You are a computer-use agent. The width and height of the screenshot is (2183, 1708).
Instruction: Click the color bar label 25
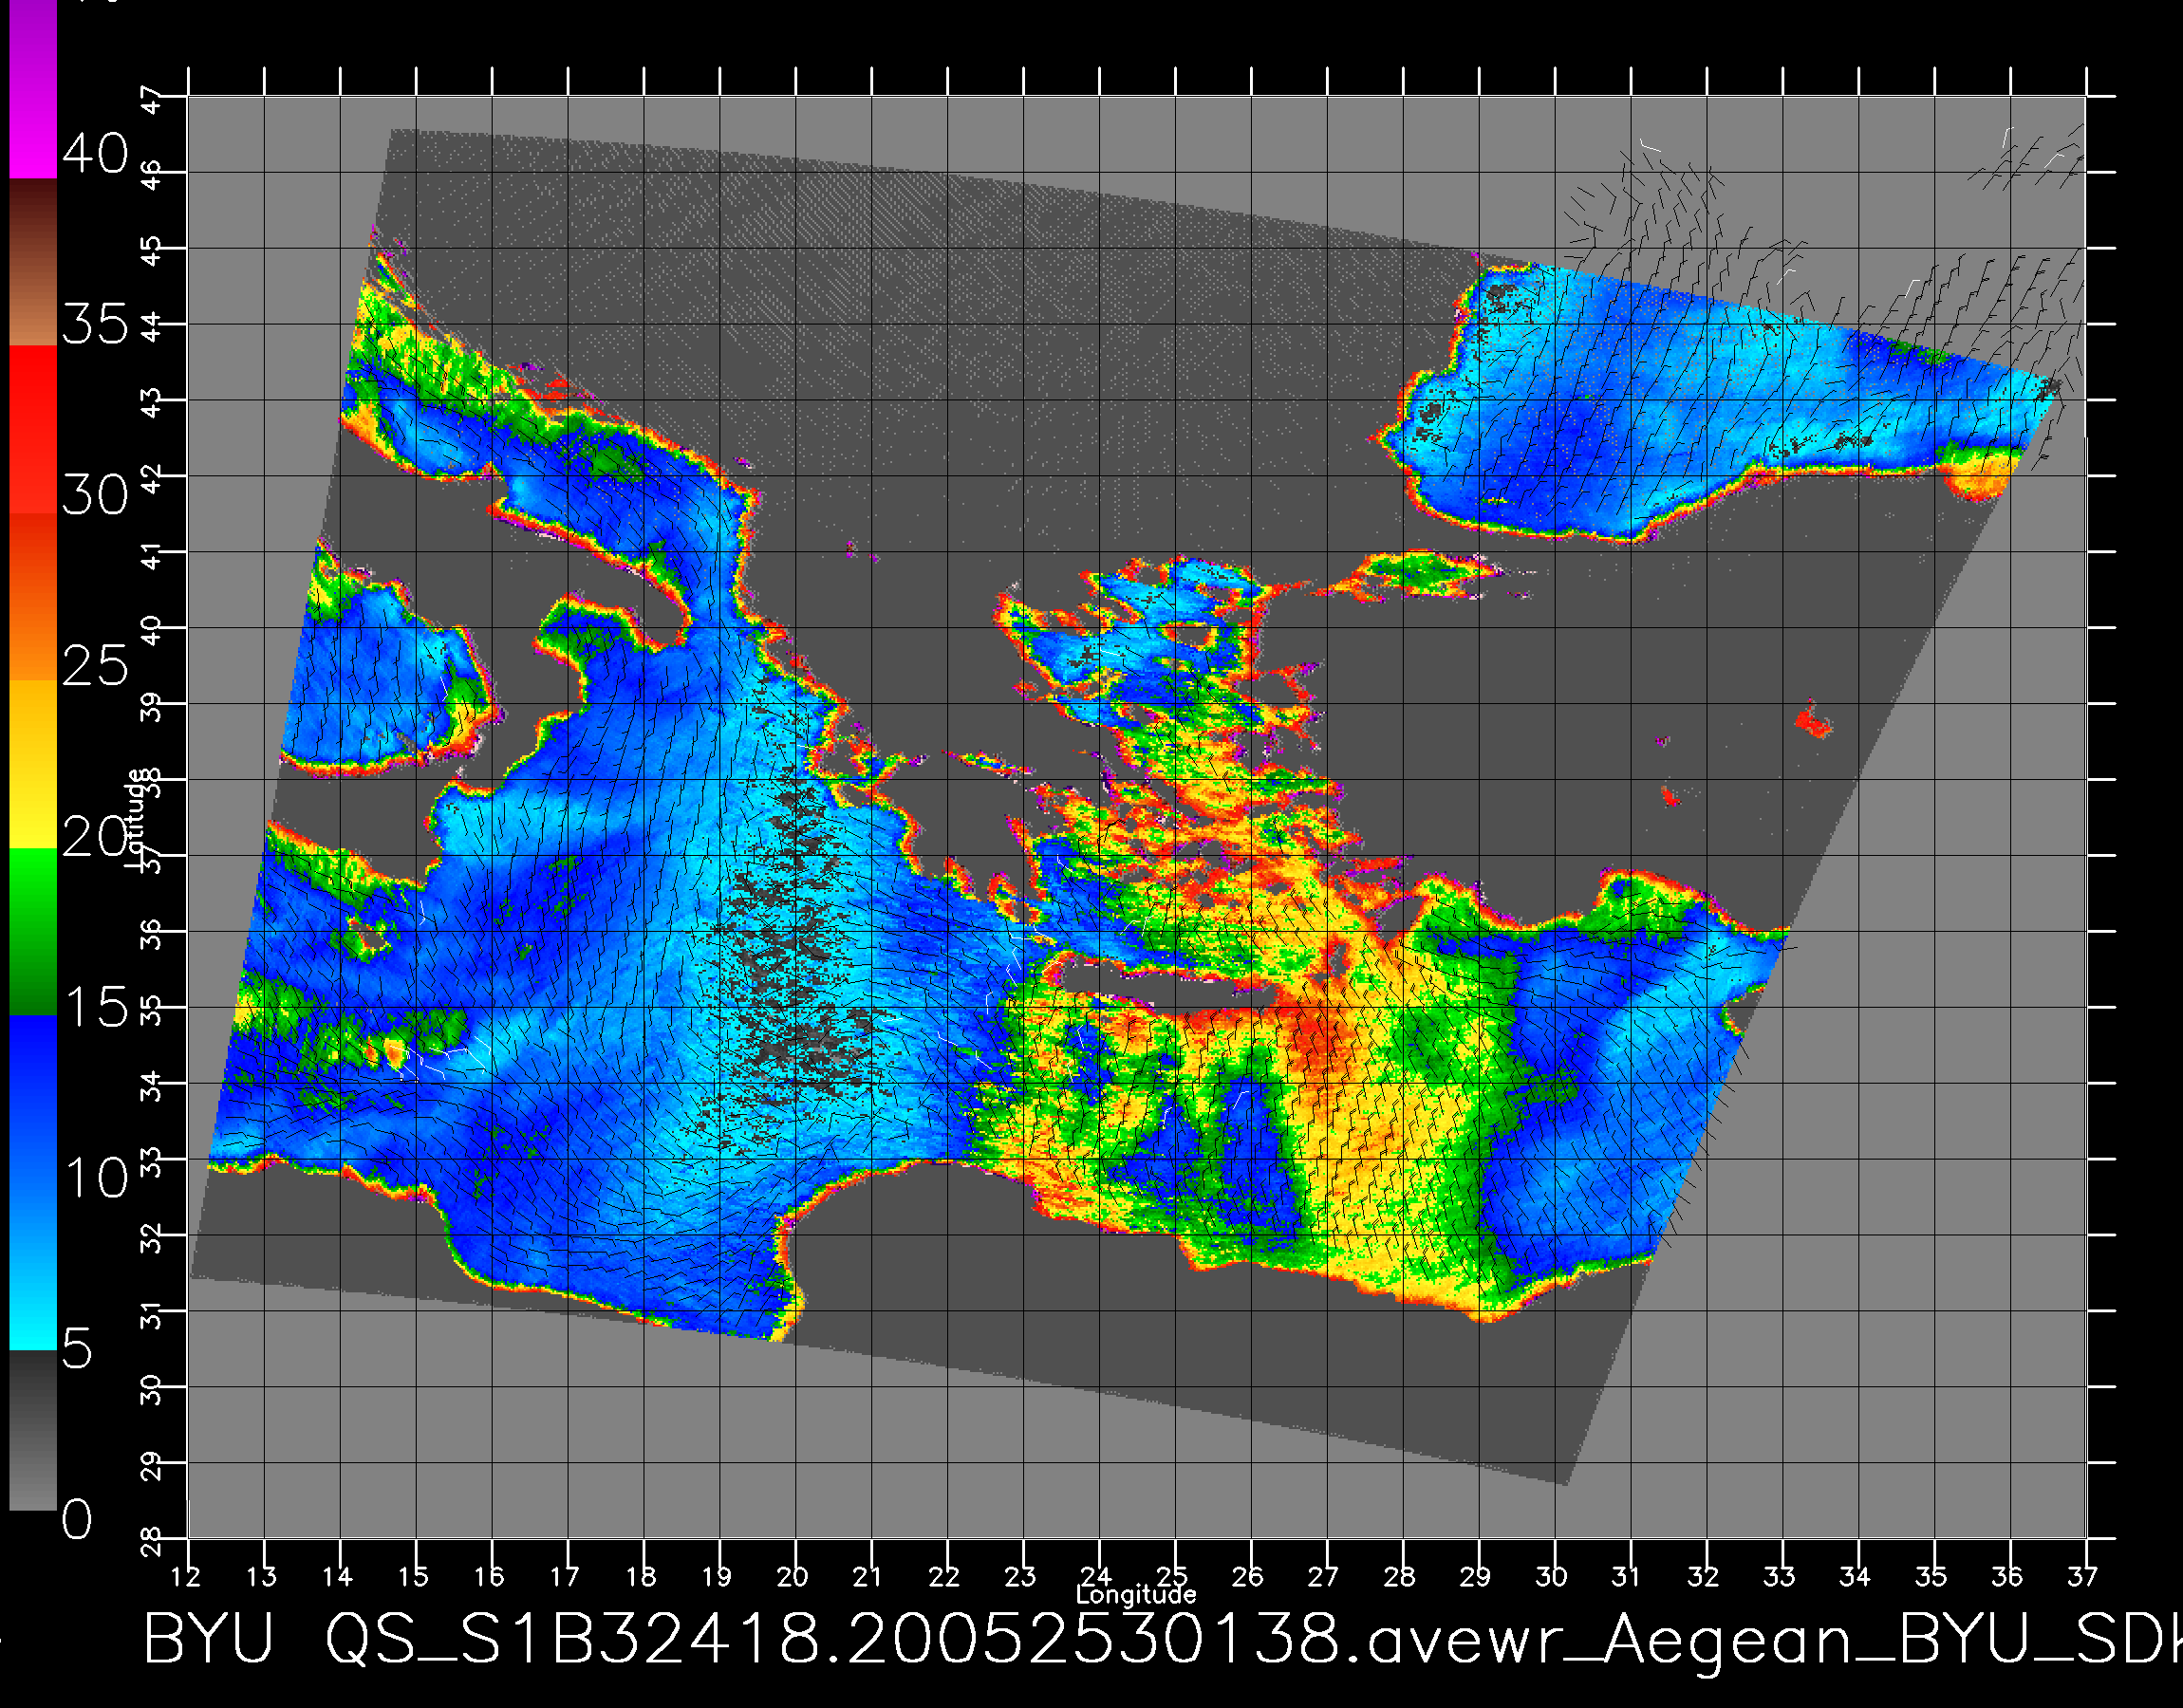[x=95, y=666]
